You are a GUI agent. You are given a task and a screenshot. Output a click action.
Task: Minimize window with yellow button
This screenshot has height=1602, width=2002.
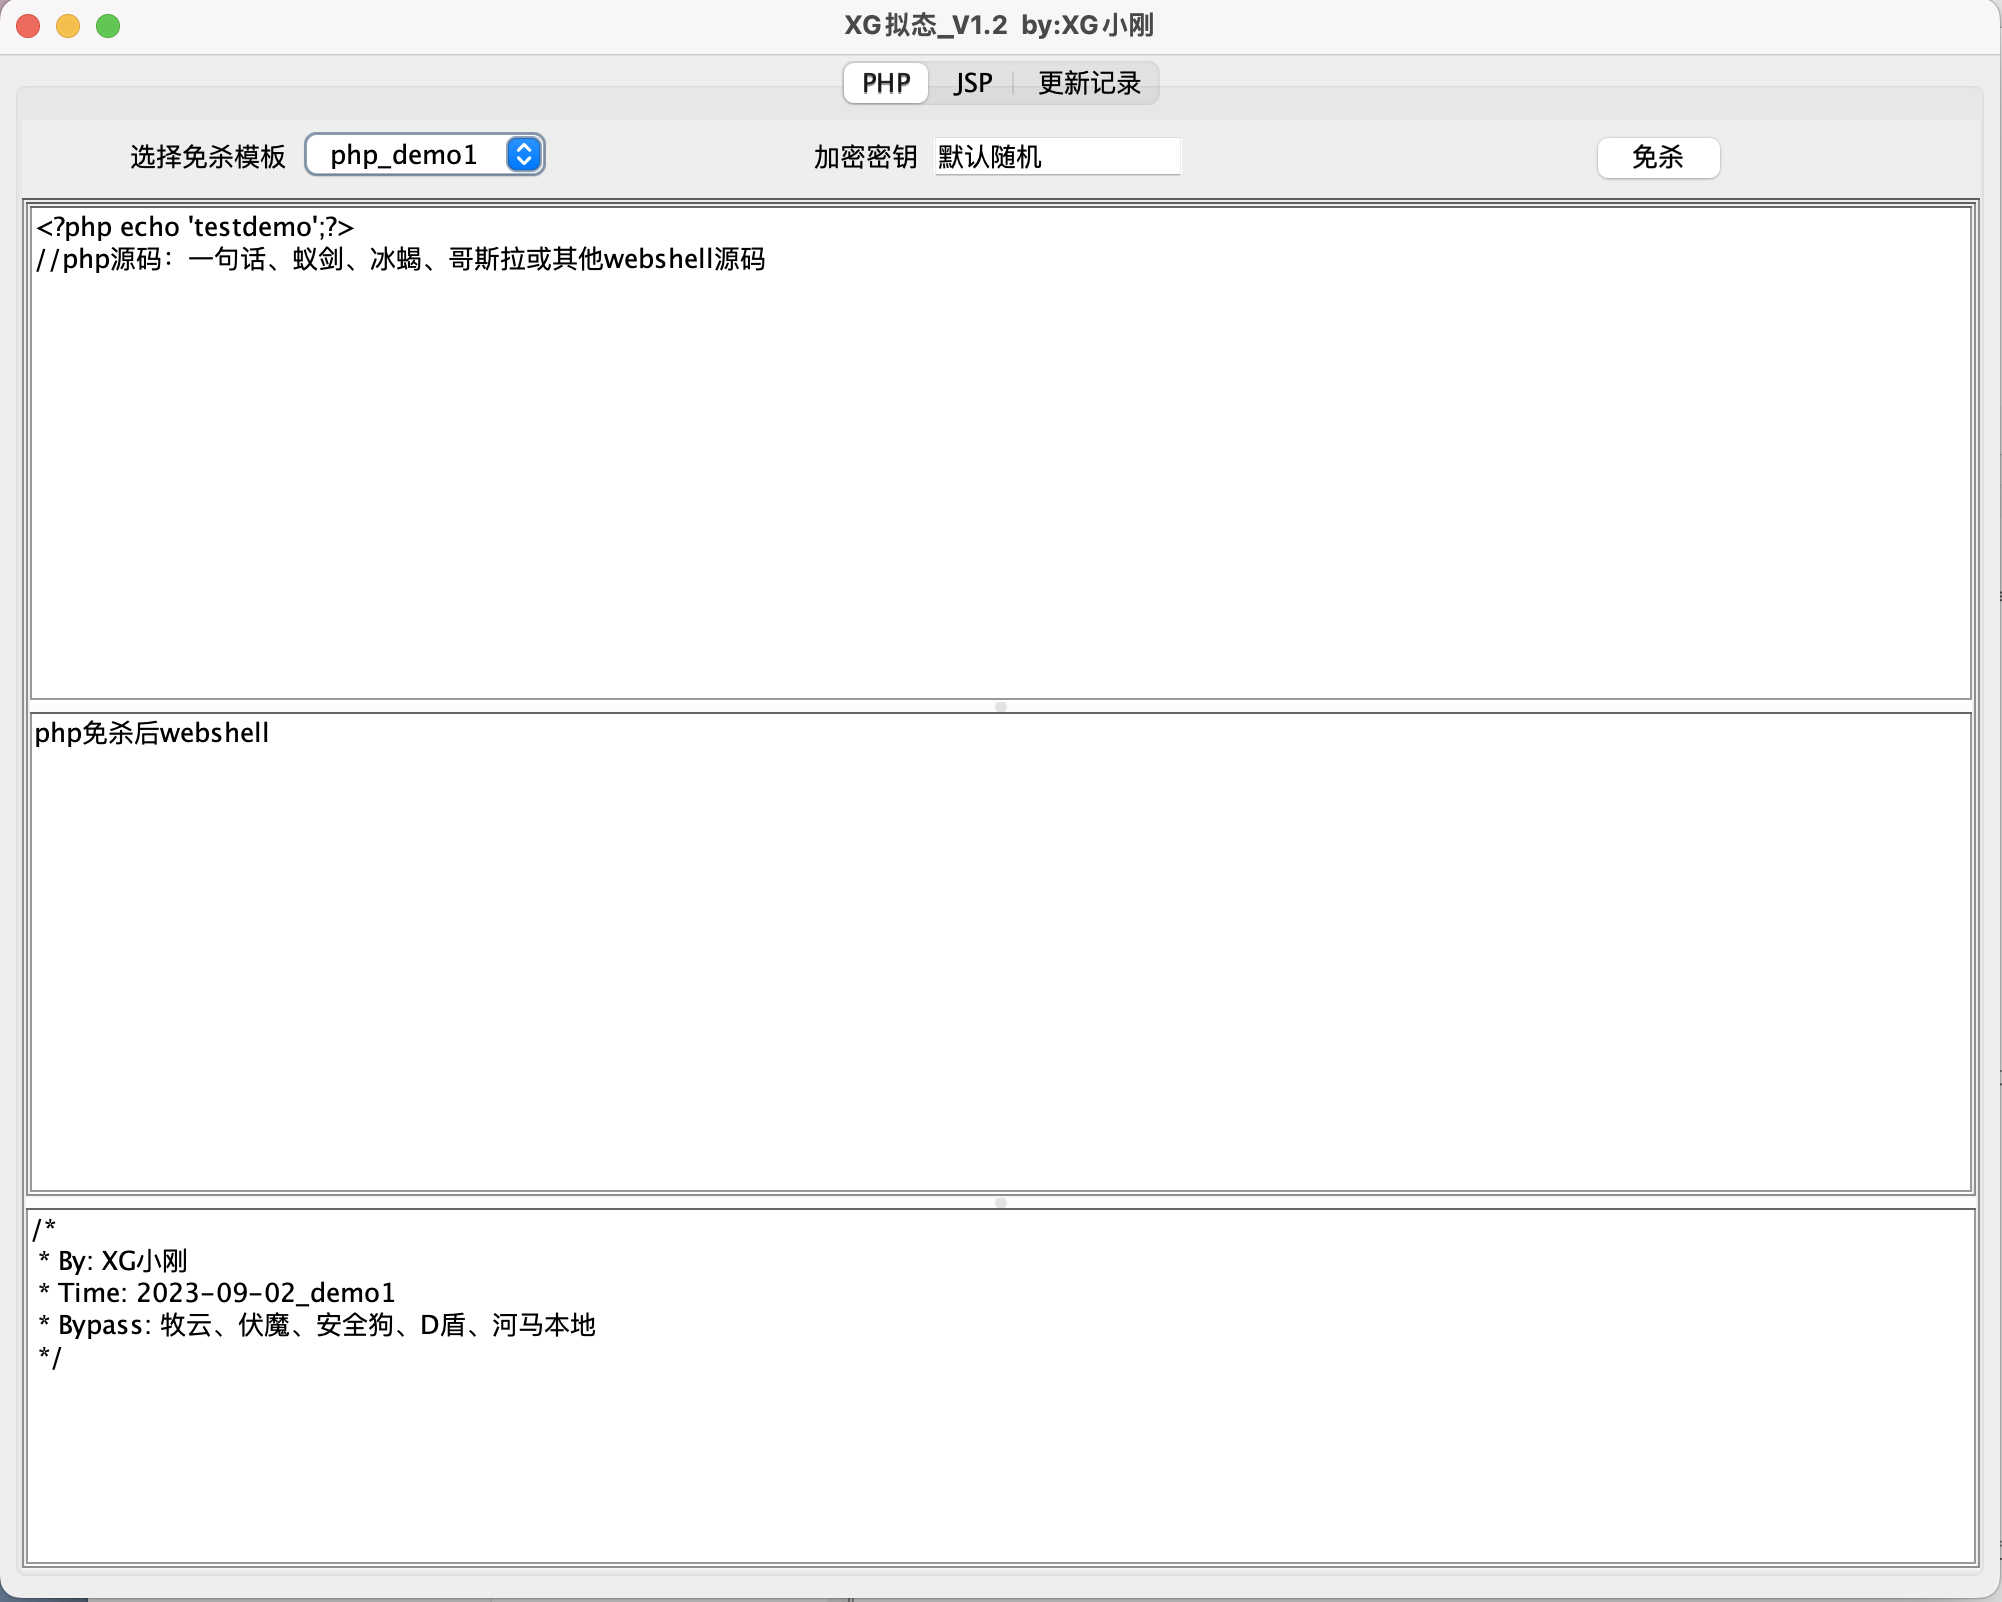click(x=68, y=26)
